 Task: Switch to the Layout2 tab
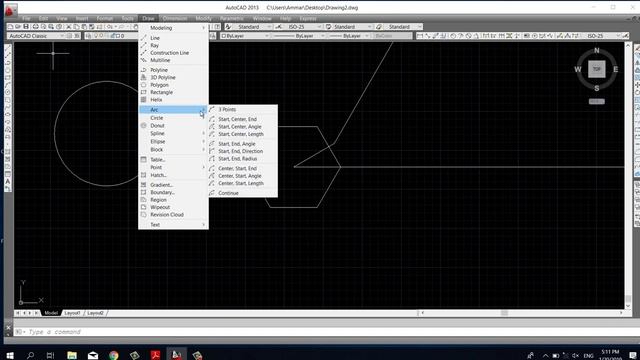(x=96, y=313)
